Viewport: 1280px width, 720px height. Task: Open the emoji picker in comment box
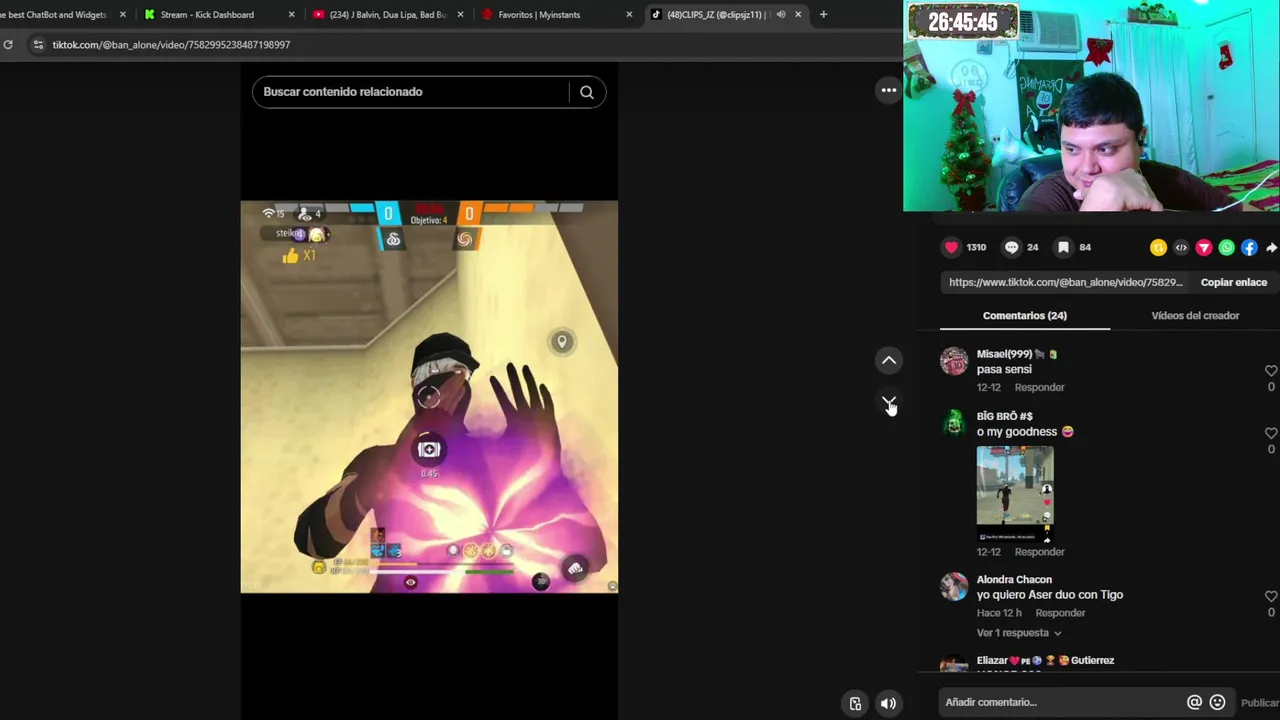tap(1217, 702)
